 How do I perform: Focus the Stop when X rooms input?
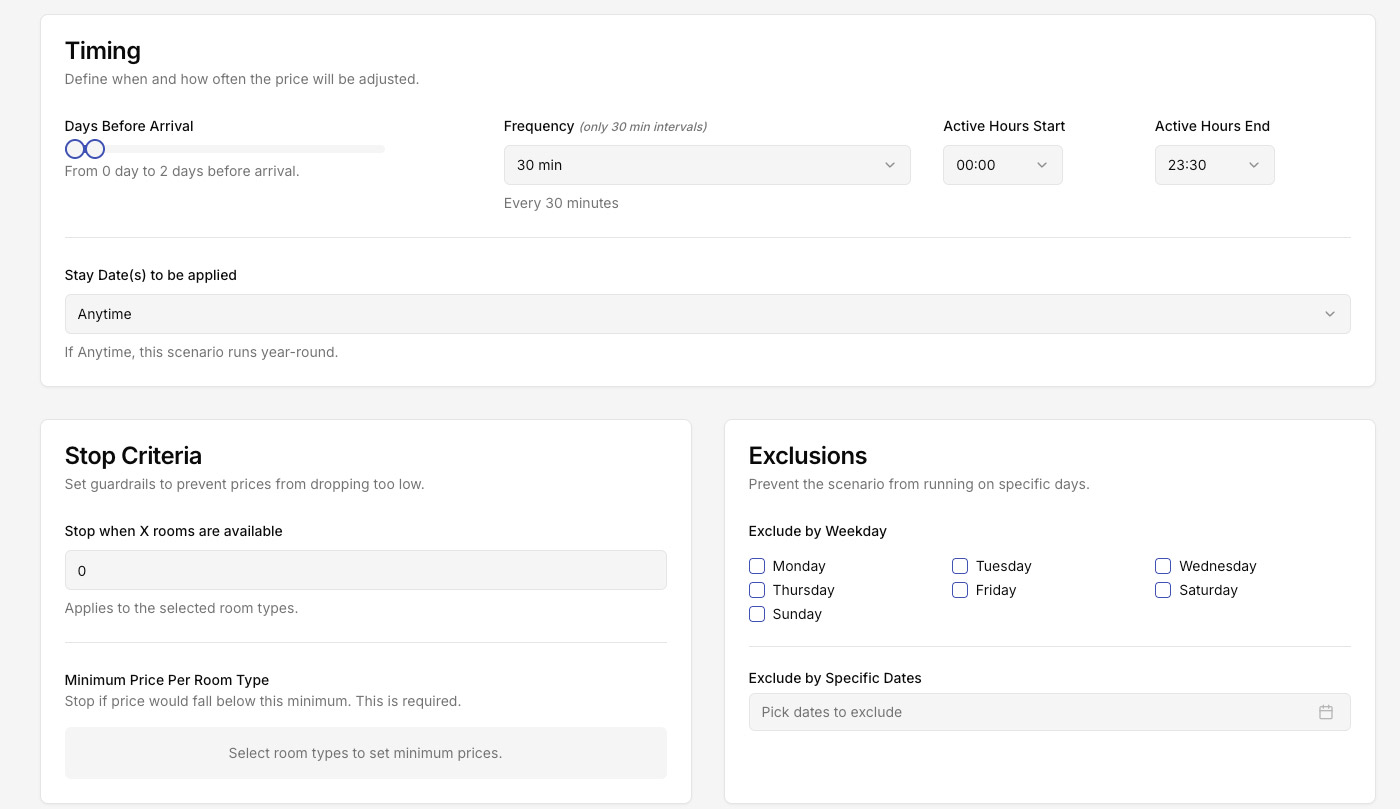point(365,571)
